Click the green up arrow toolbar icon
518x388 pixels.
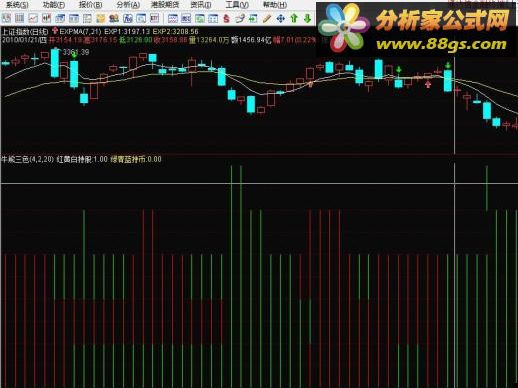[x=294, y=18]
